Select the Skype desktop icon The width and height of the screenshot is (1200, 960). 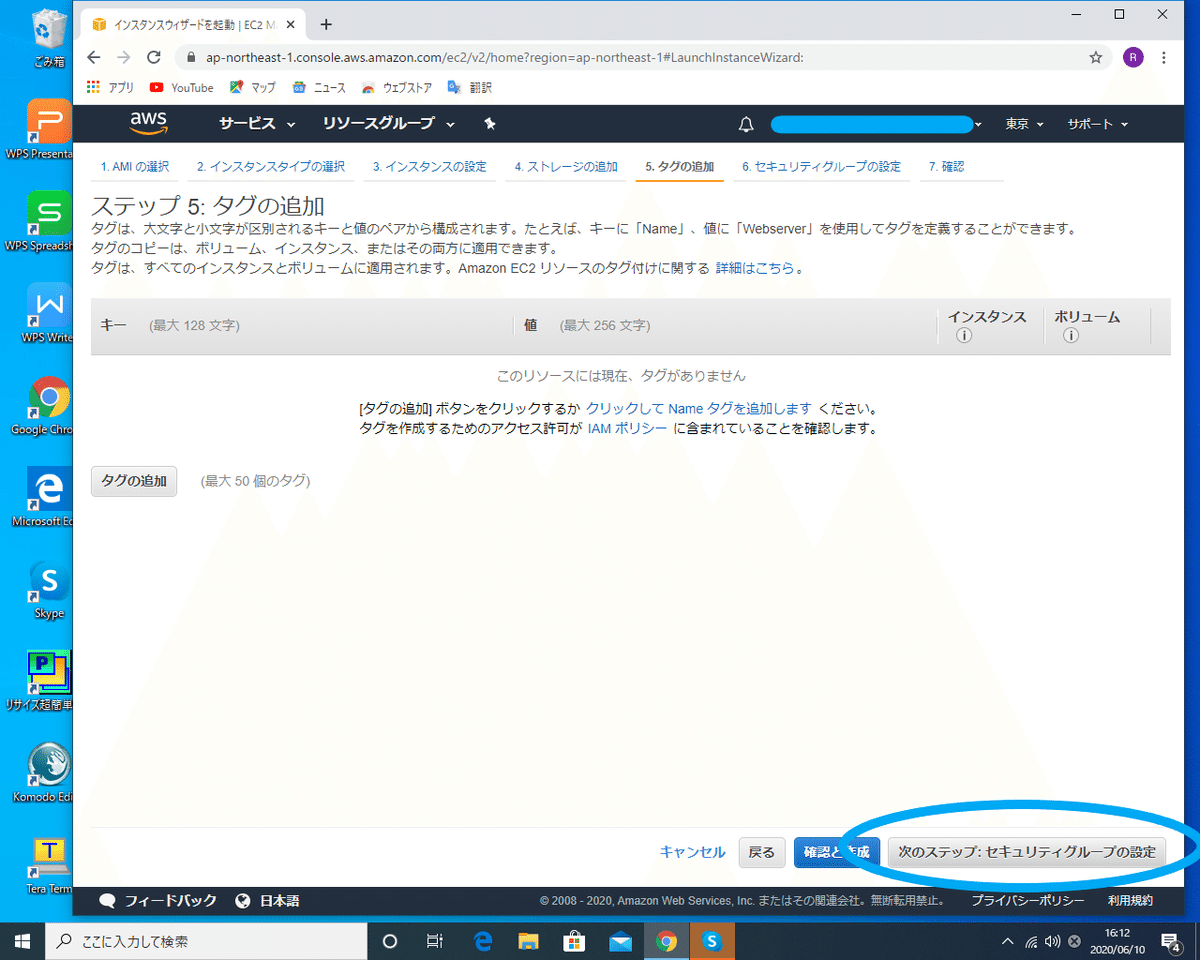(x=49, y=589)
